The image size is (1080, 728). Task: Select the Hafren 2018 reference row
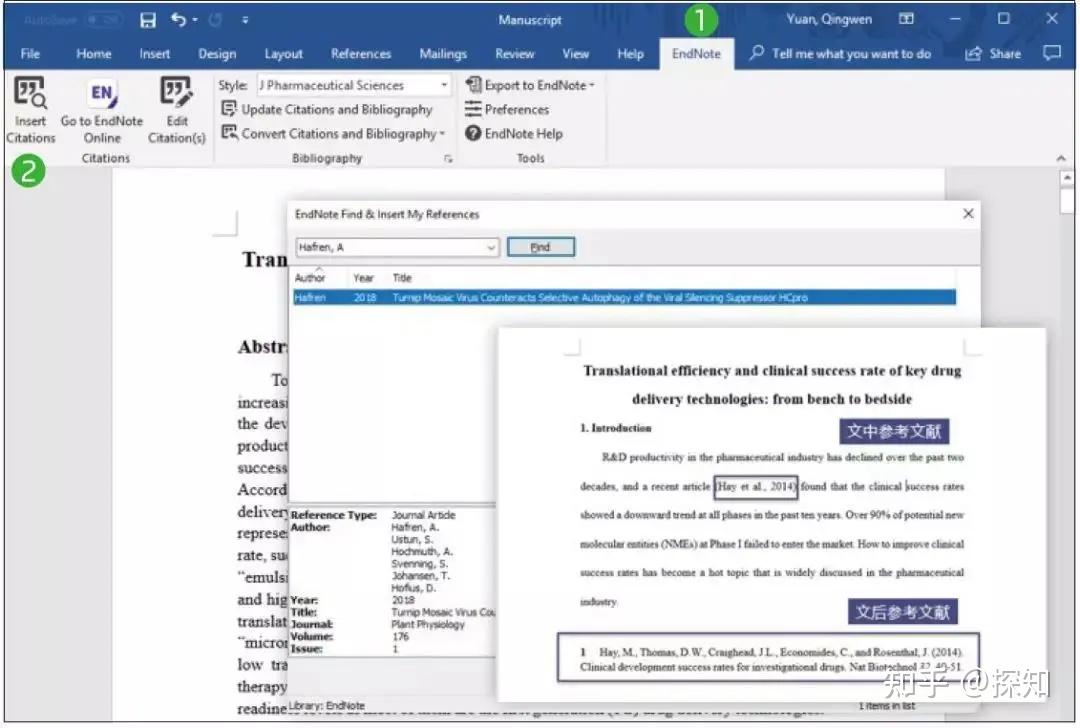point(600,297)
